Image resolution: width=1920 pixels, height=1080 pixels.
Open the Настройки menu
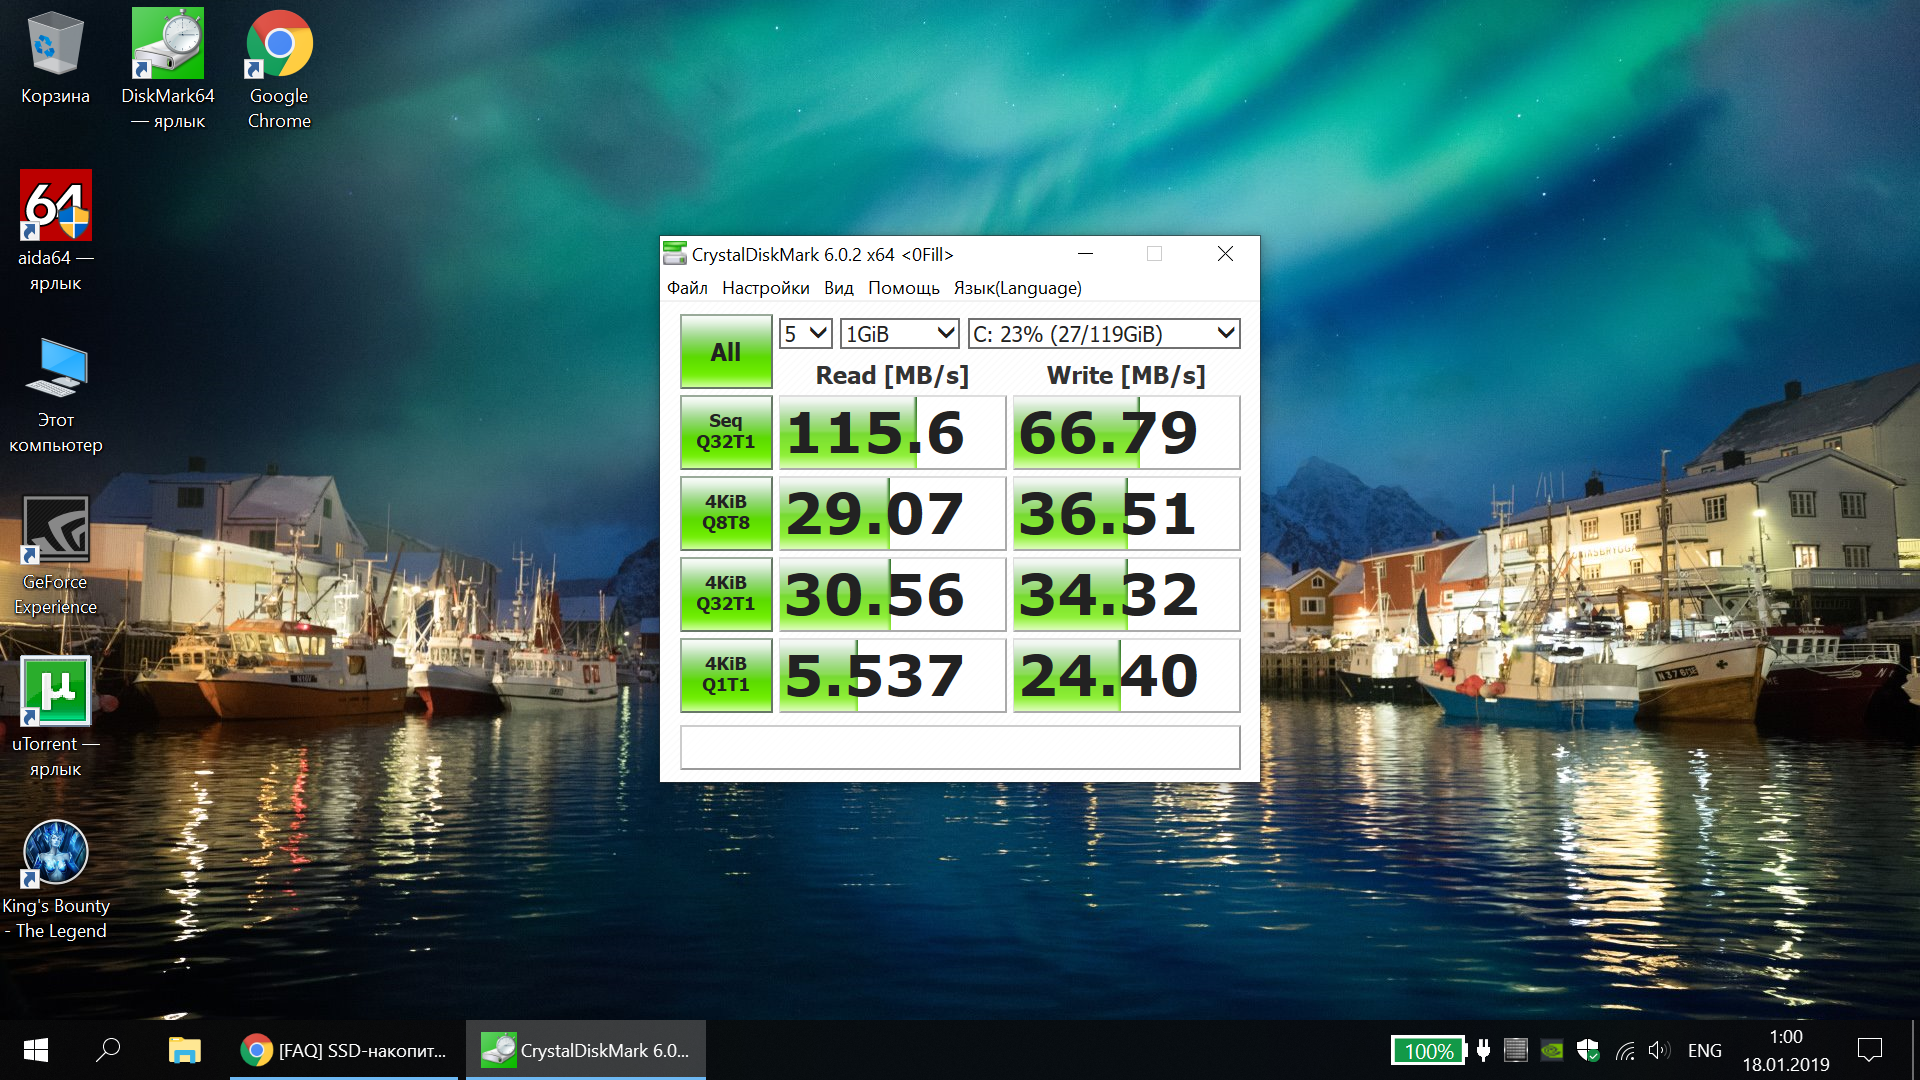pos(765,288)
